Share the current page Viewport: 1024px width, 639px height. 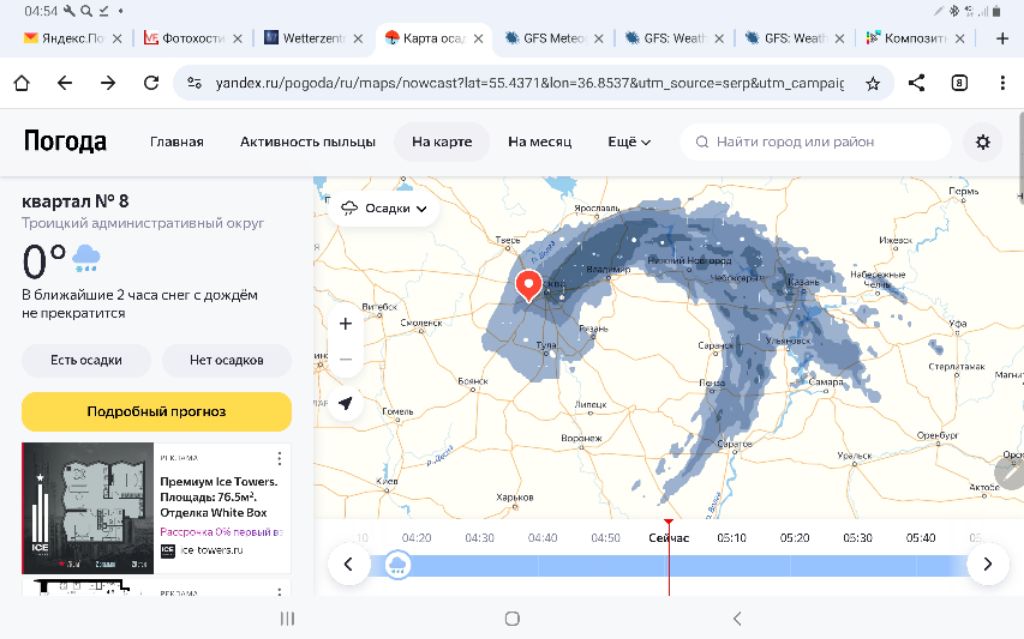click(x=916, y=83)
